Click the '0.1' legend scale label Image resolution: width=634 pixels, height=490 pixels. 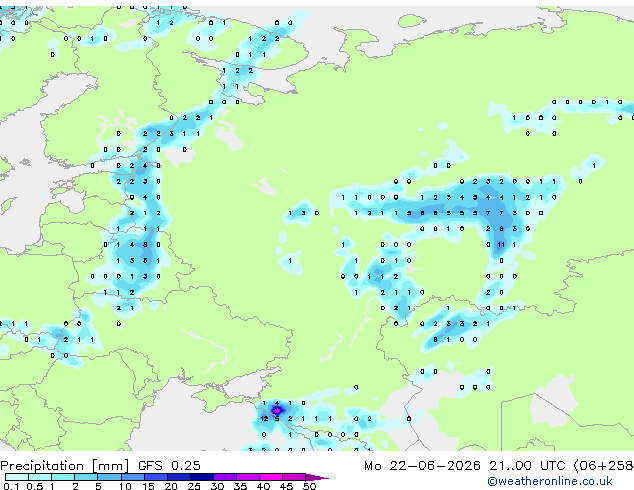coord(11,486)
